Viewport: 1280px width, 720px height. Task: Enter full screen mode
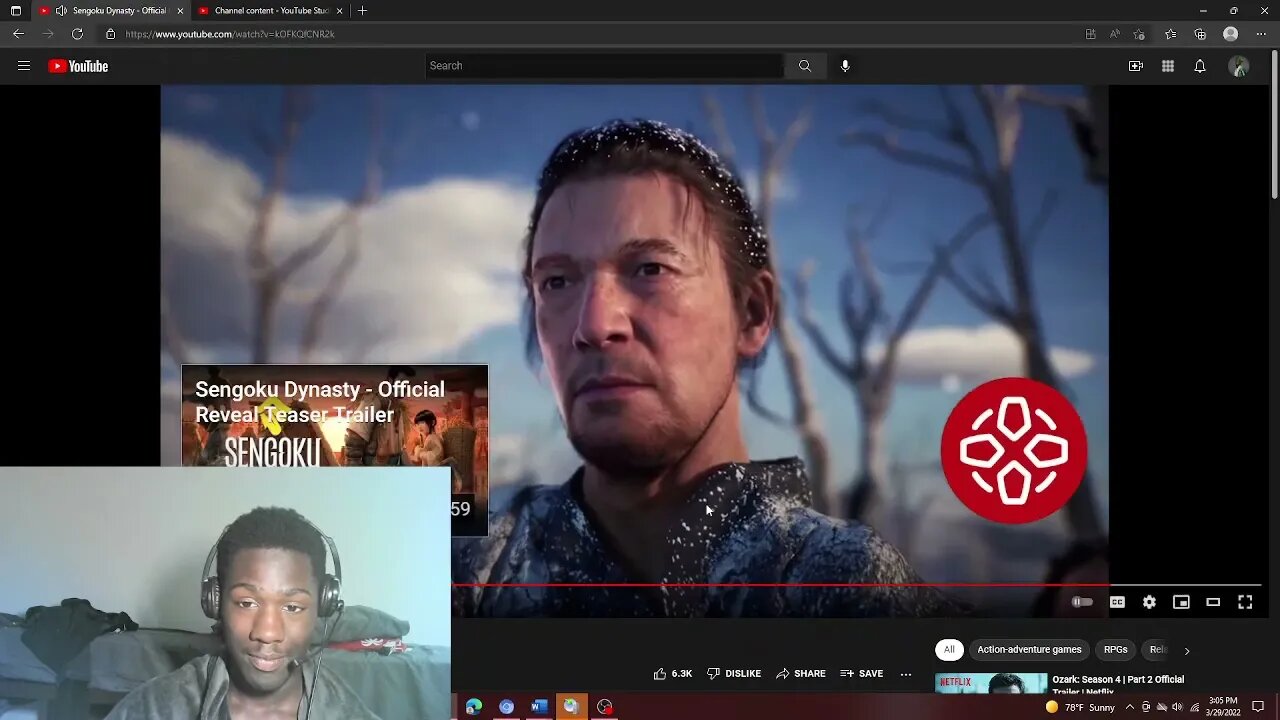[x=1245, y=602]
